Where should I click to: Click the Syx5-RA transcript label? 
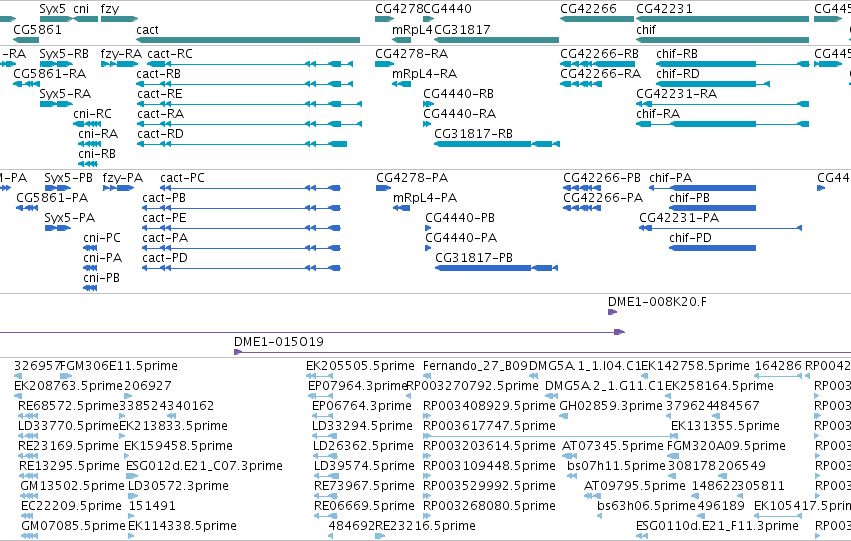pos(65,94)
